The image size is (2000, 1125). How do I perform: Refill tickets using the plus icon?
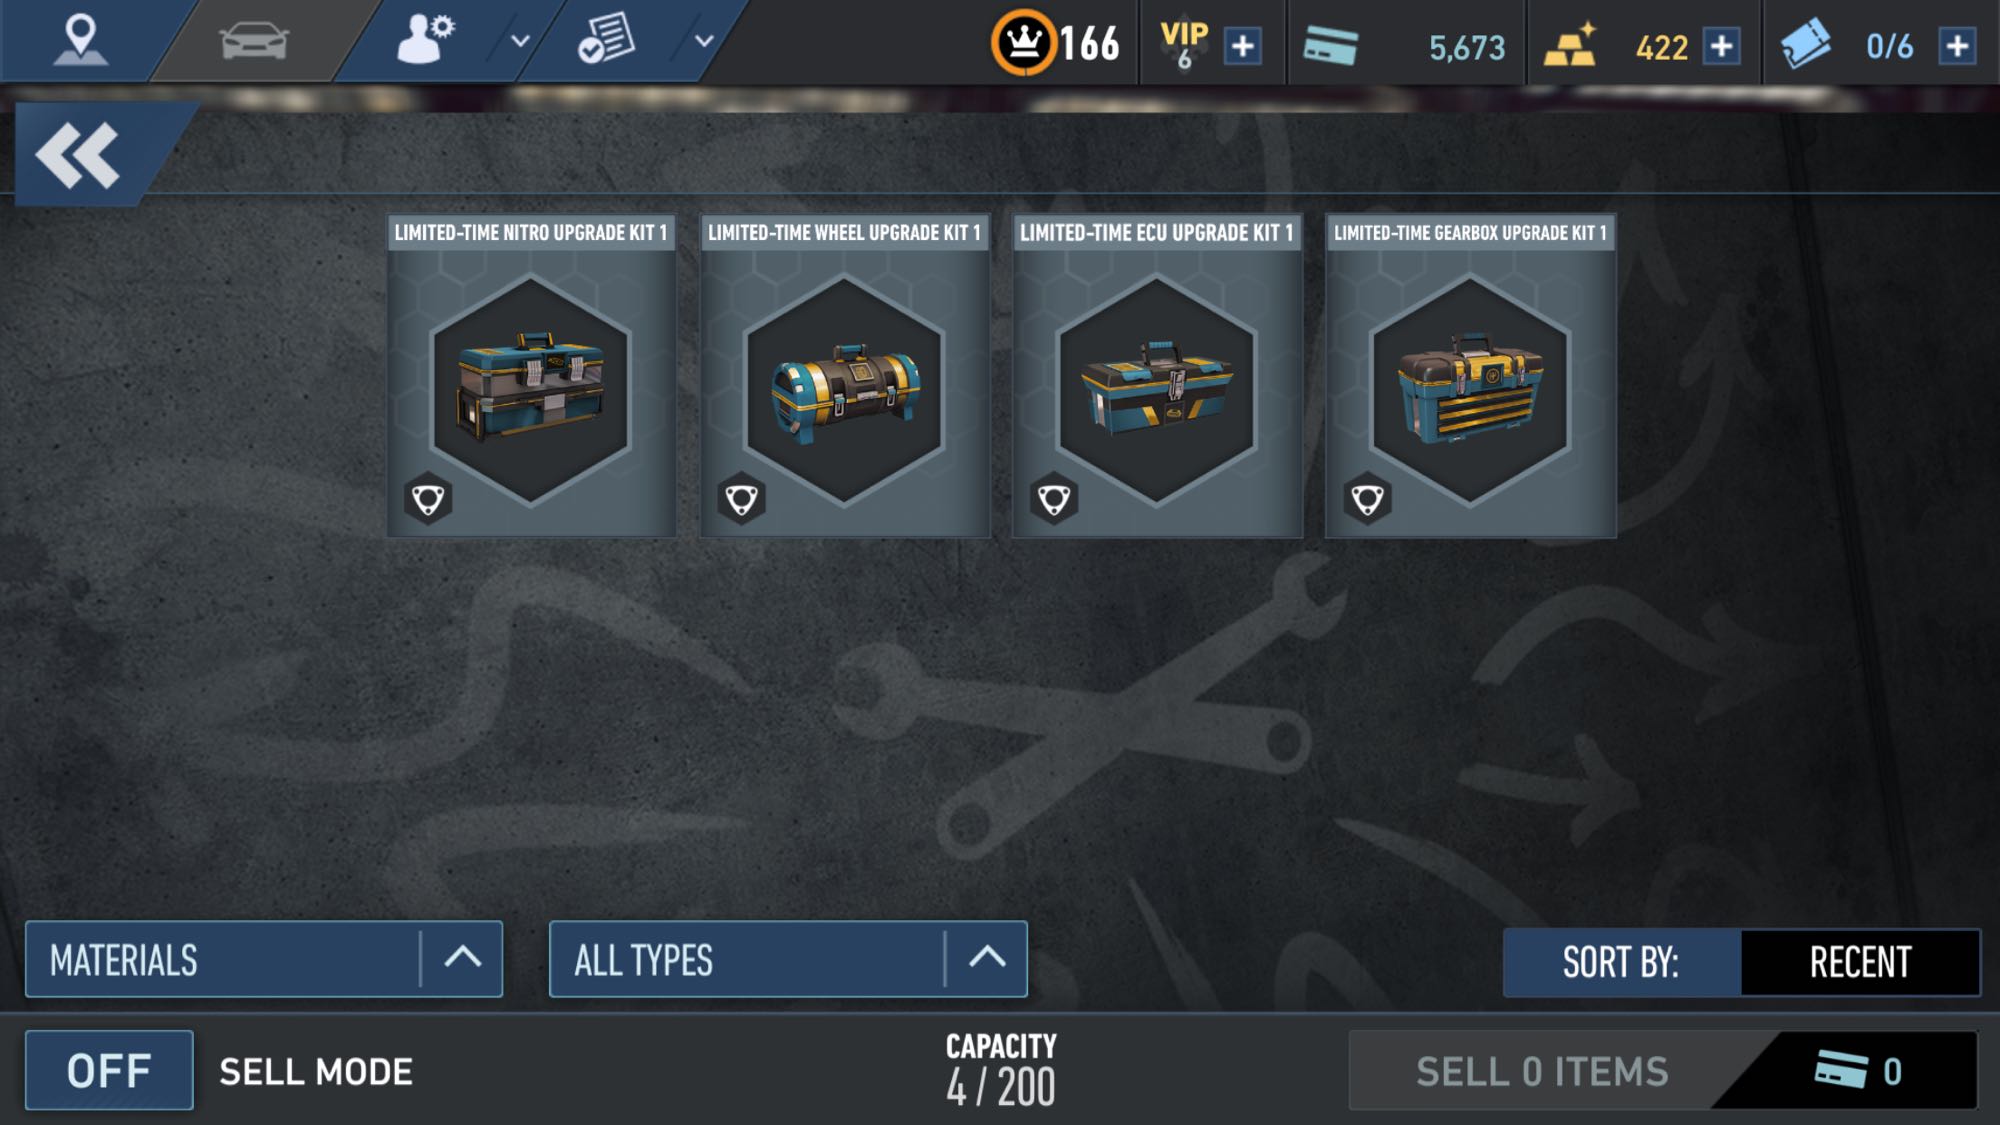point(1957,46)
